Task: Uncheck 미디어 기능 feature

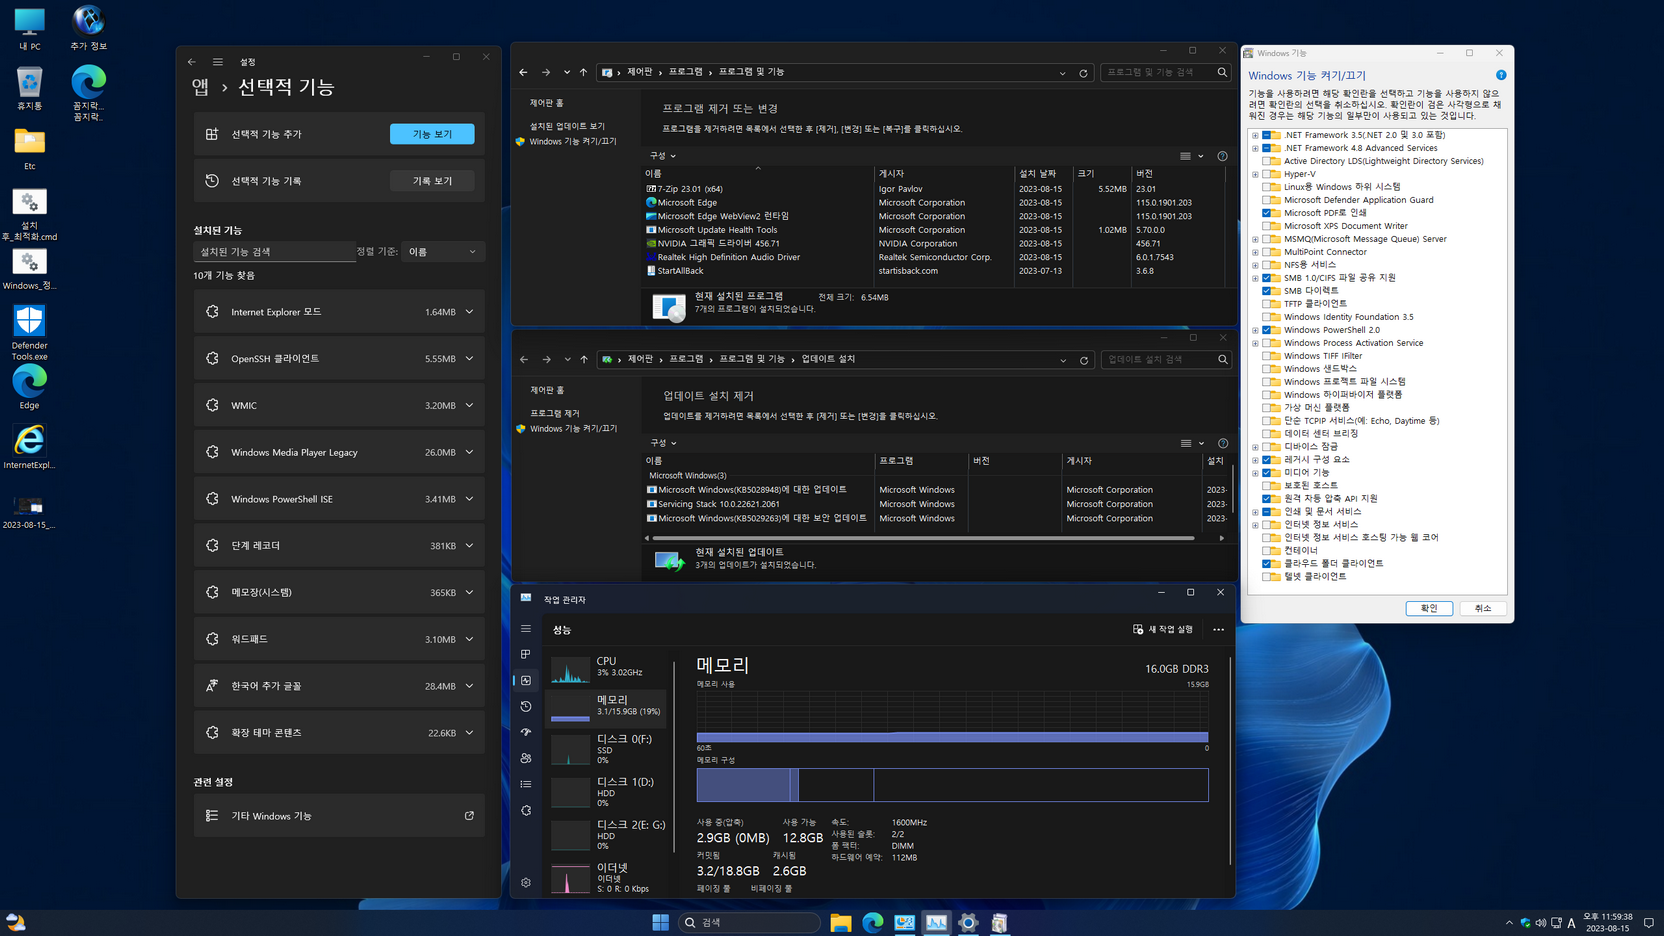Action: coord(1266,473)
